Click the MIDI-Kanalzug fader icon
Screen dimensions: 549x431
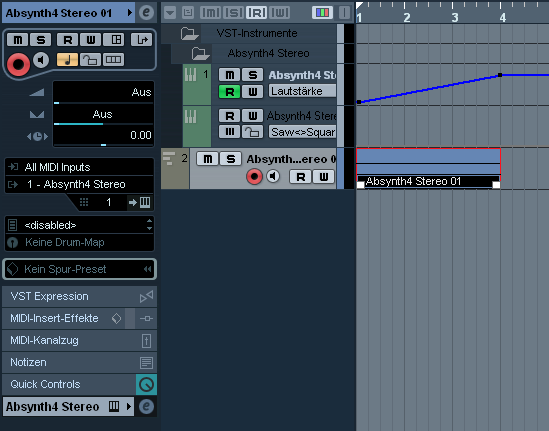click(x=146, y=341)
